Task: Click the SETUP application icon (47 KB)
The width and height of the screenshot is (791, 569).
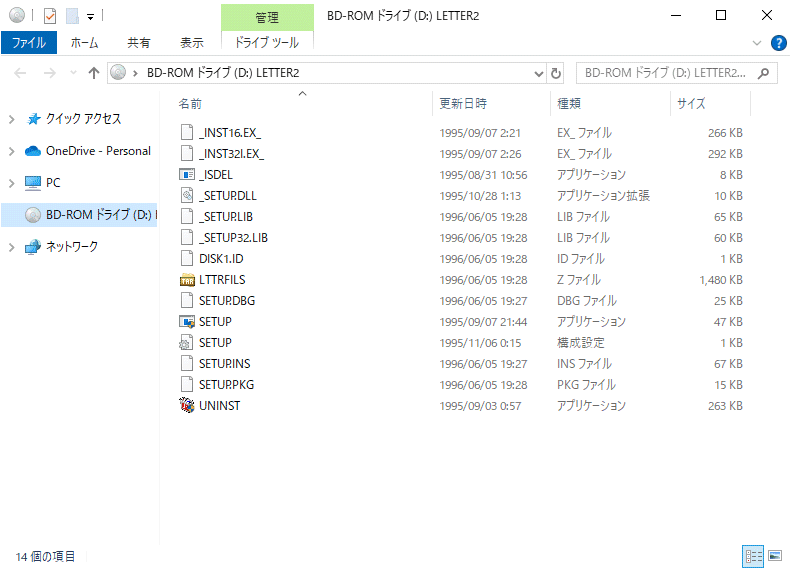Action: [x=187, y=322]
